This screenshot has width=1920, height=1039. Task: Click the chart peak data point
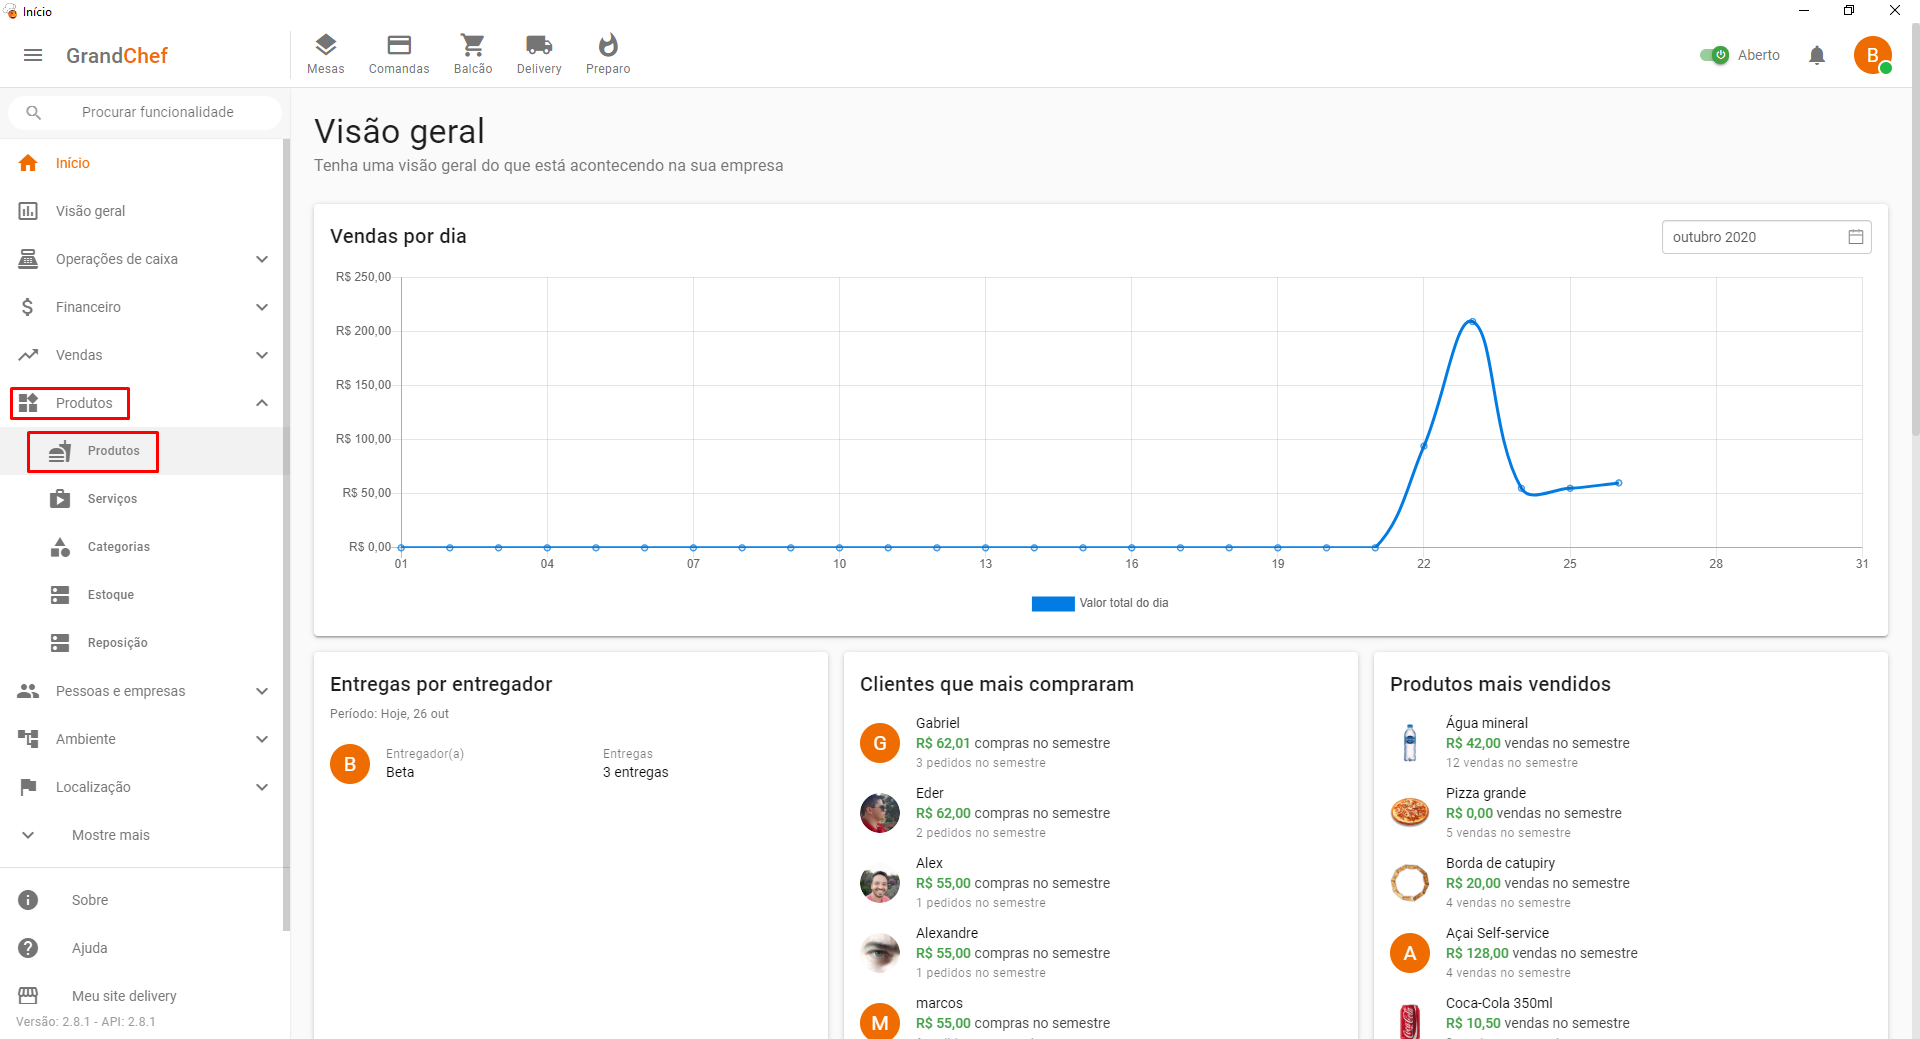(x=1472, y=321)
